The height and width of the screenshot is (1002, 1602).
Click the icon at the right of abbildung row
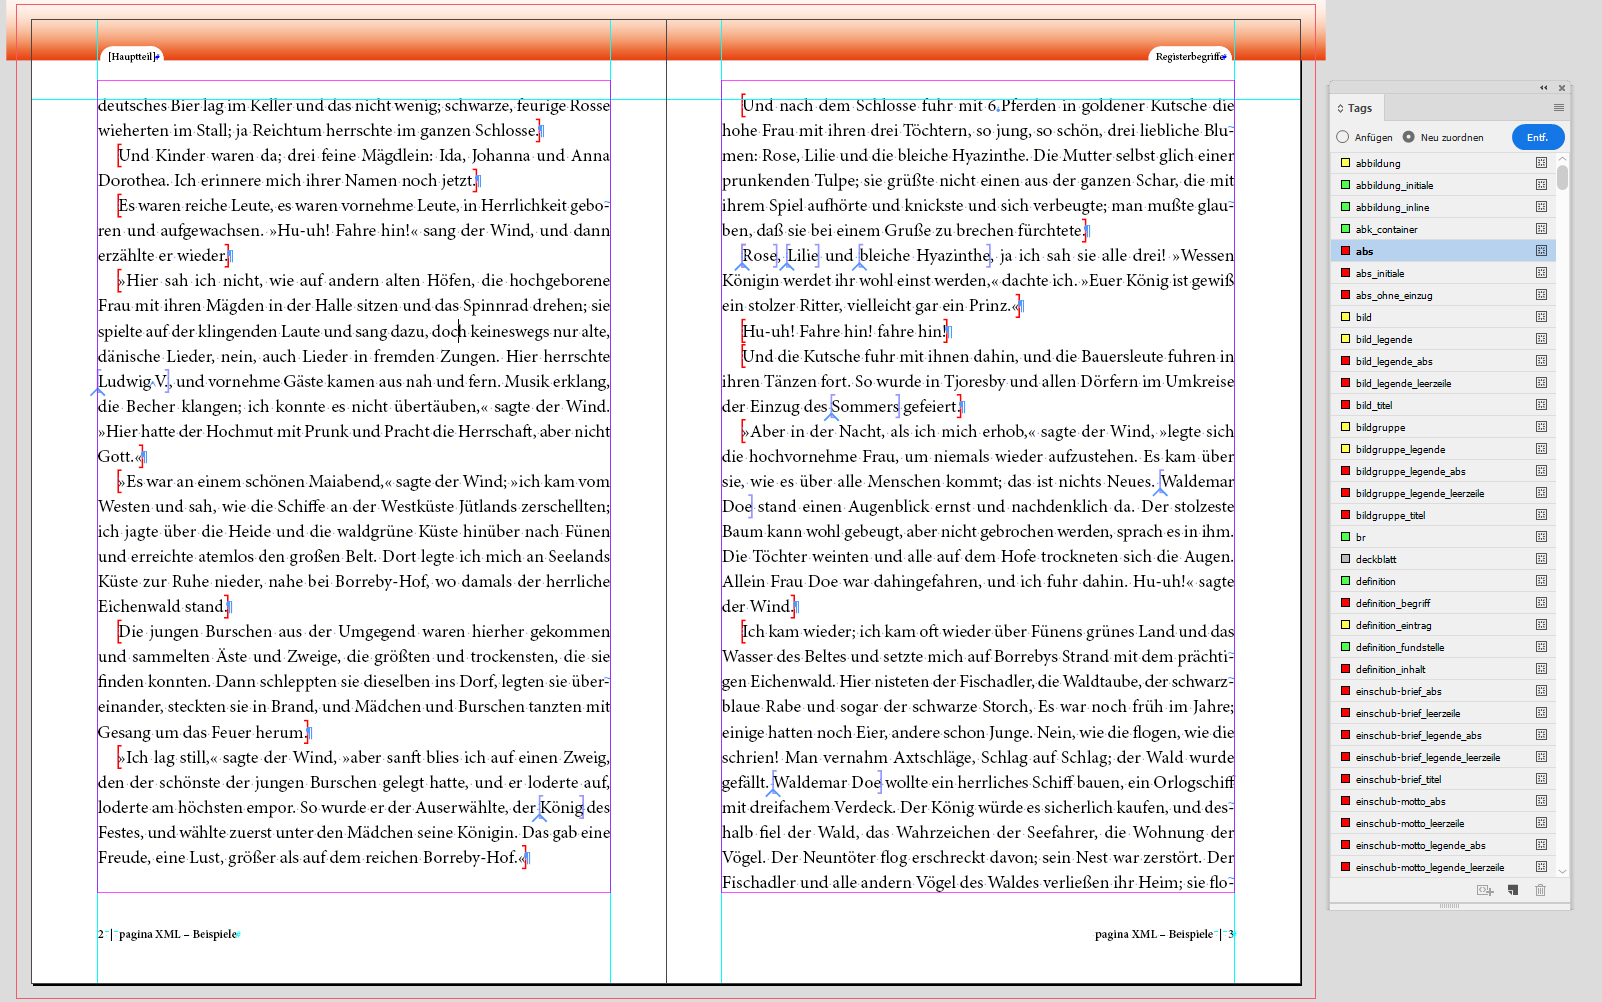(x=1541, y=163)
